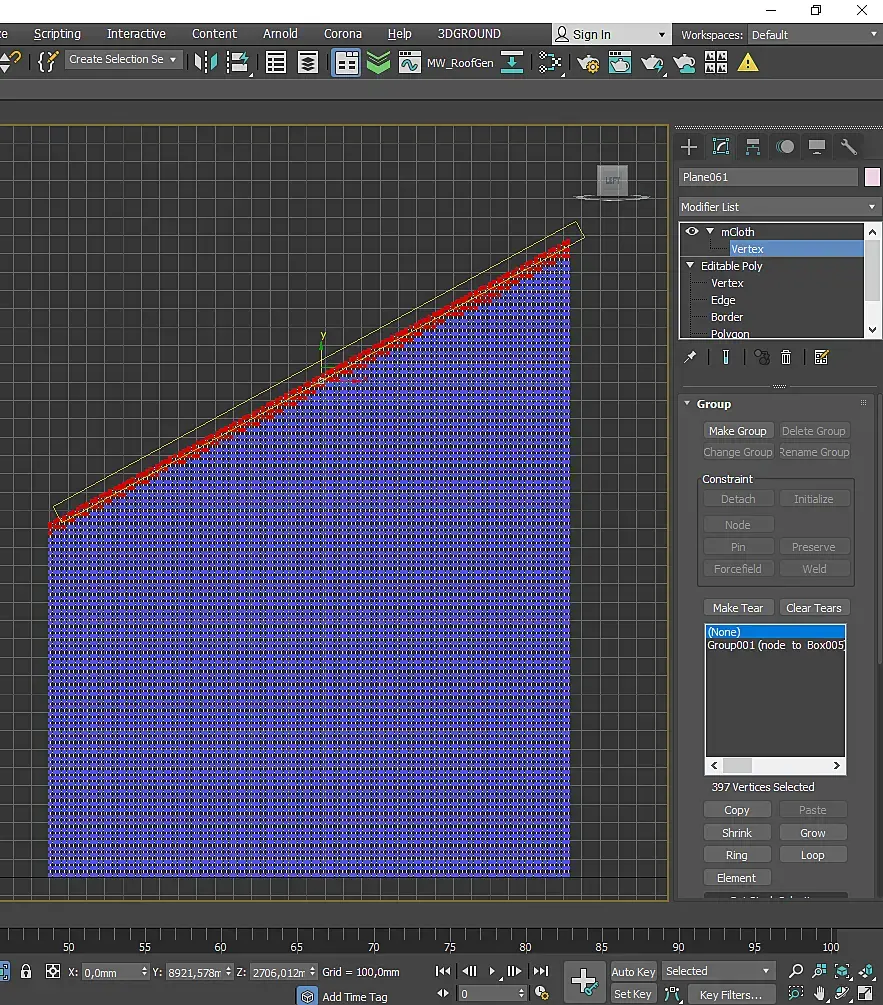This screenshot has height=1005, width=883.
Task: Open the Arnold menu
Action: click(x=280, y=34)
